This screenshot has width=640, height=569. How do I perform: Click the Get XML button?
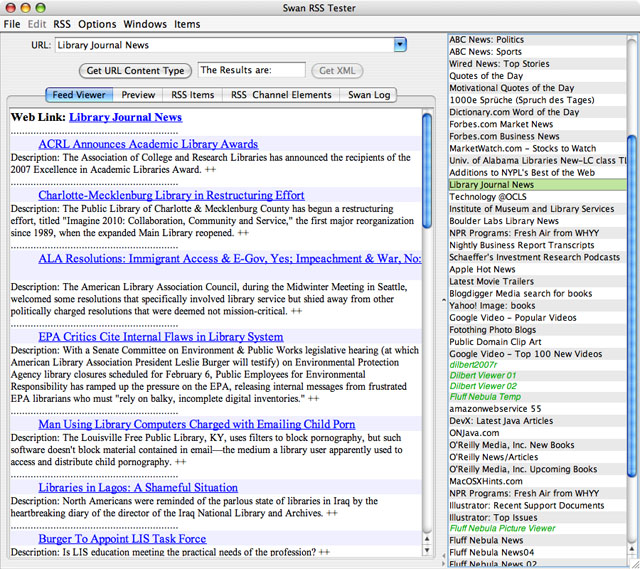coord(336,71)
